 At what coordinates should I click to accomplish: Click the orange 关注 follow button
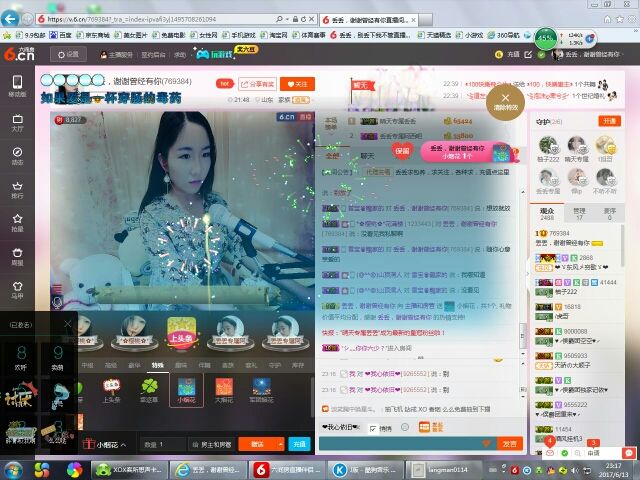click(x=297, y=84)
